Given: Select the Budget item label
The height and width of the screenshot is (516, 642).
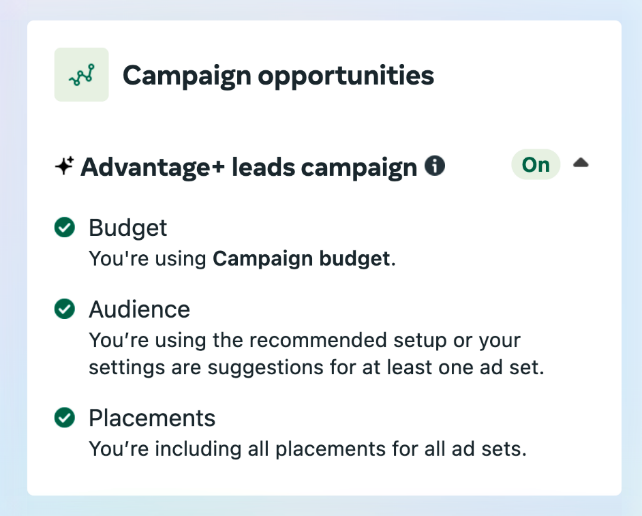Looking at the screenshot, I should [x=128, y=228].
